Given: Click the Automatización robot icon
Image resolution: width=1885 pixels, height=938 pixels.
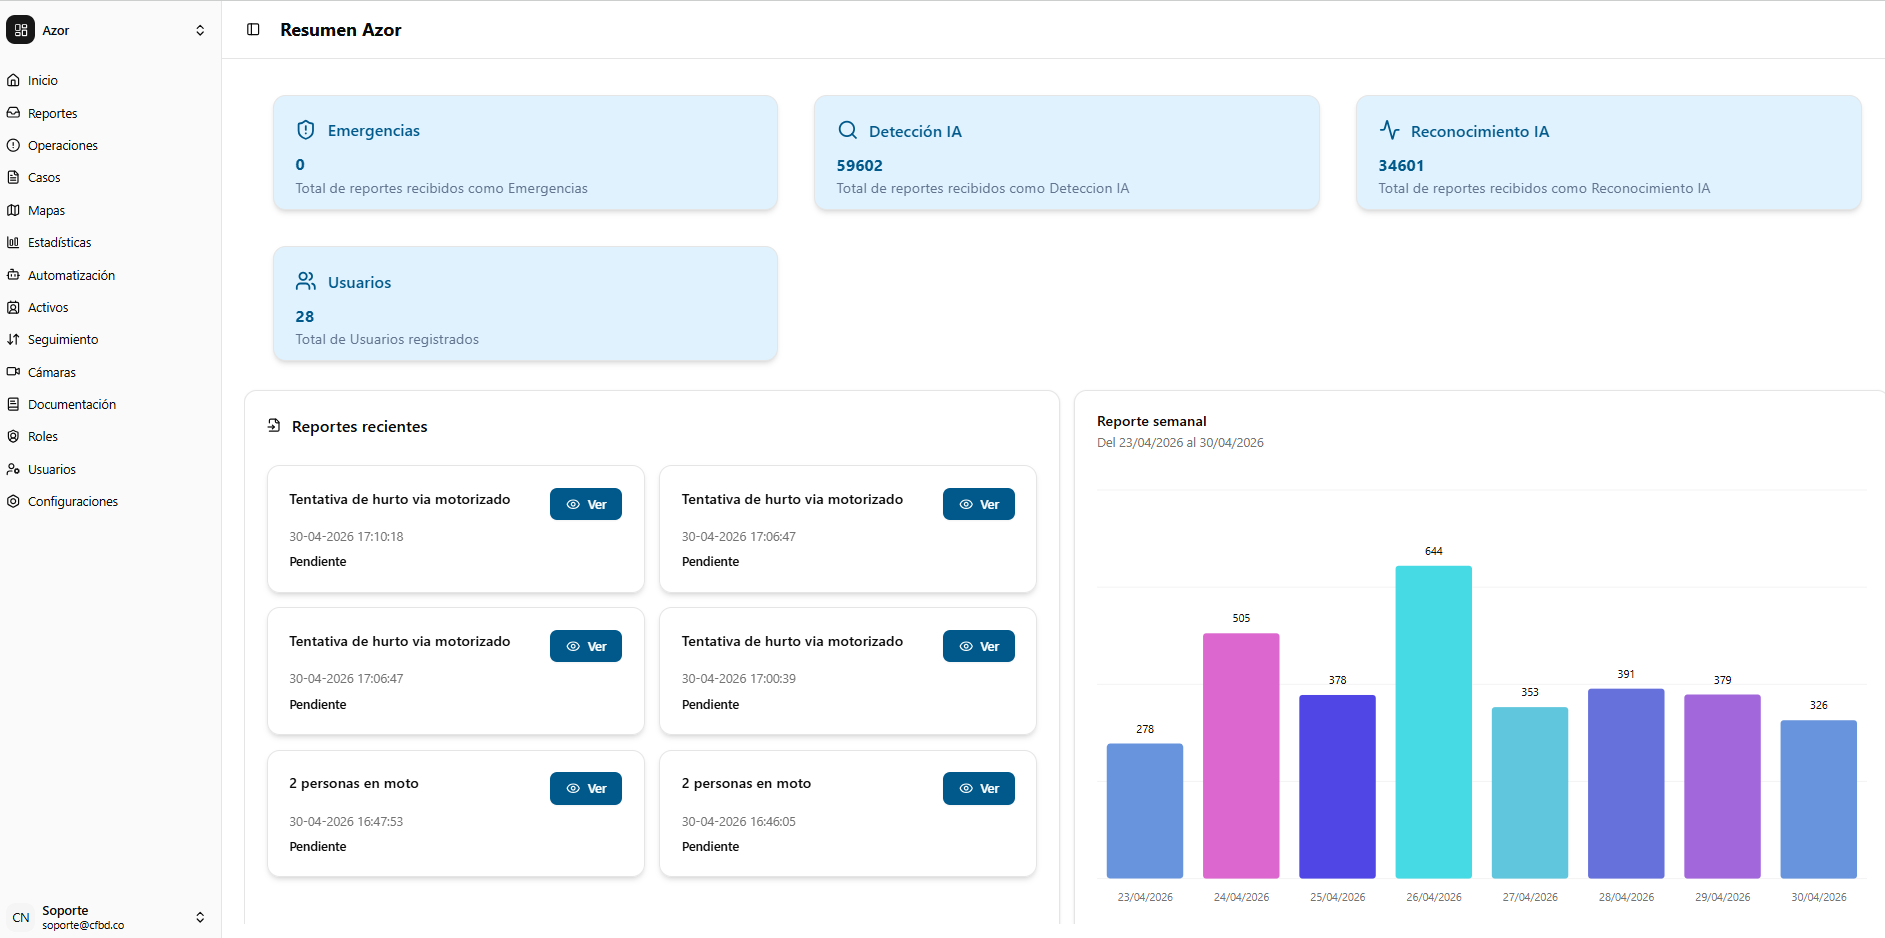Looking at the screenshot, I should coord(13,275).
